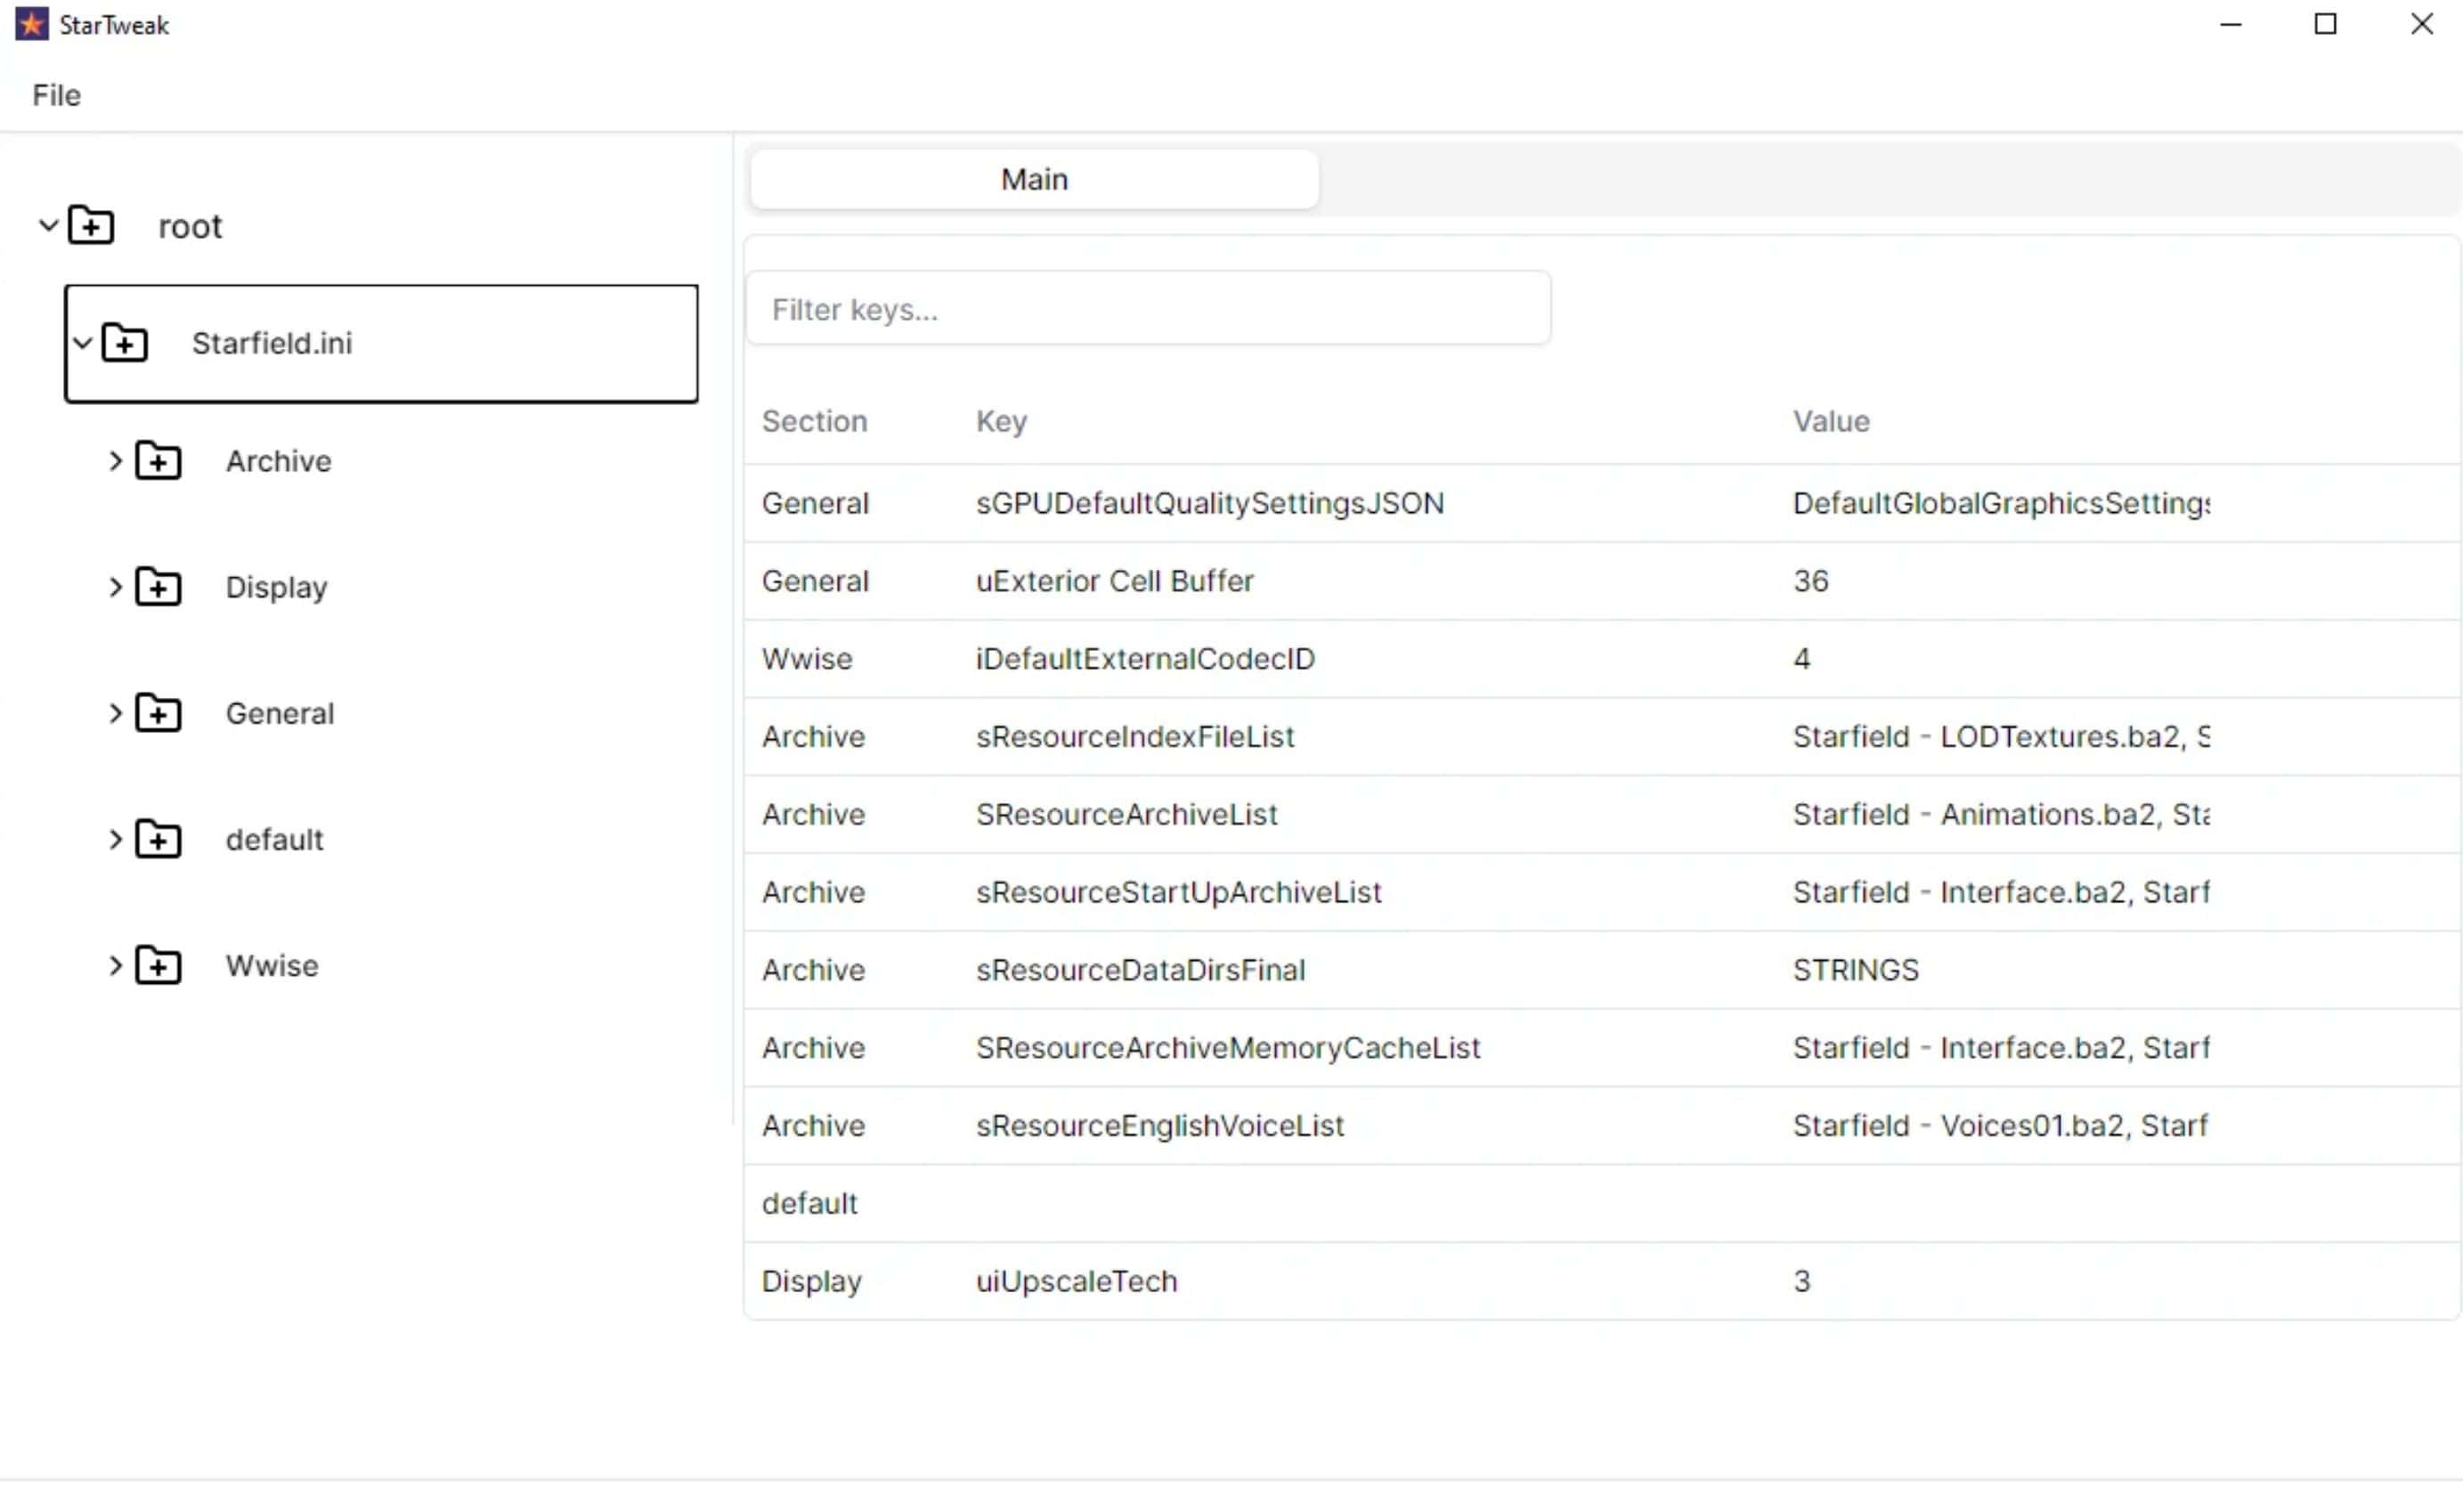Click the folder icon beside Starfield.ini
The width and height of the screenshot is (2463, 1512).
(125, 344)
